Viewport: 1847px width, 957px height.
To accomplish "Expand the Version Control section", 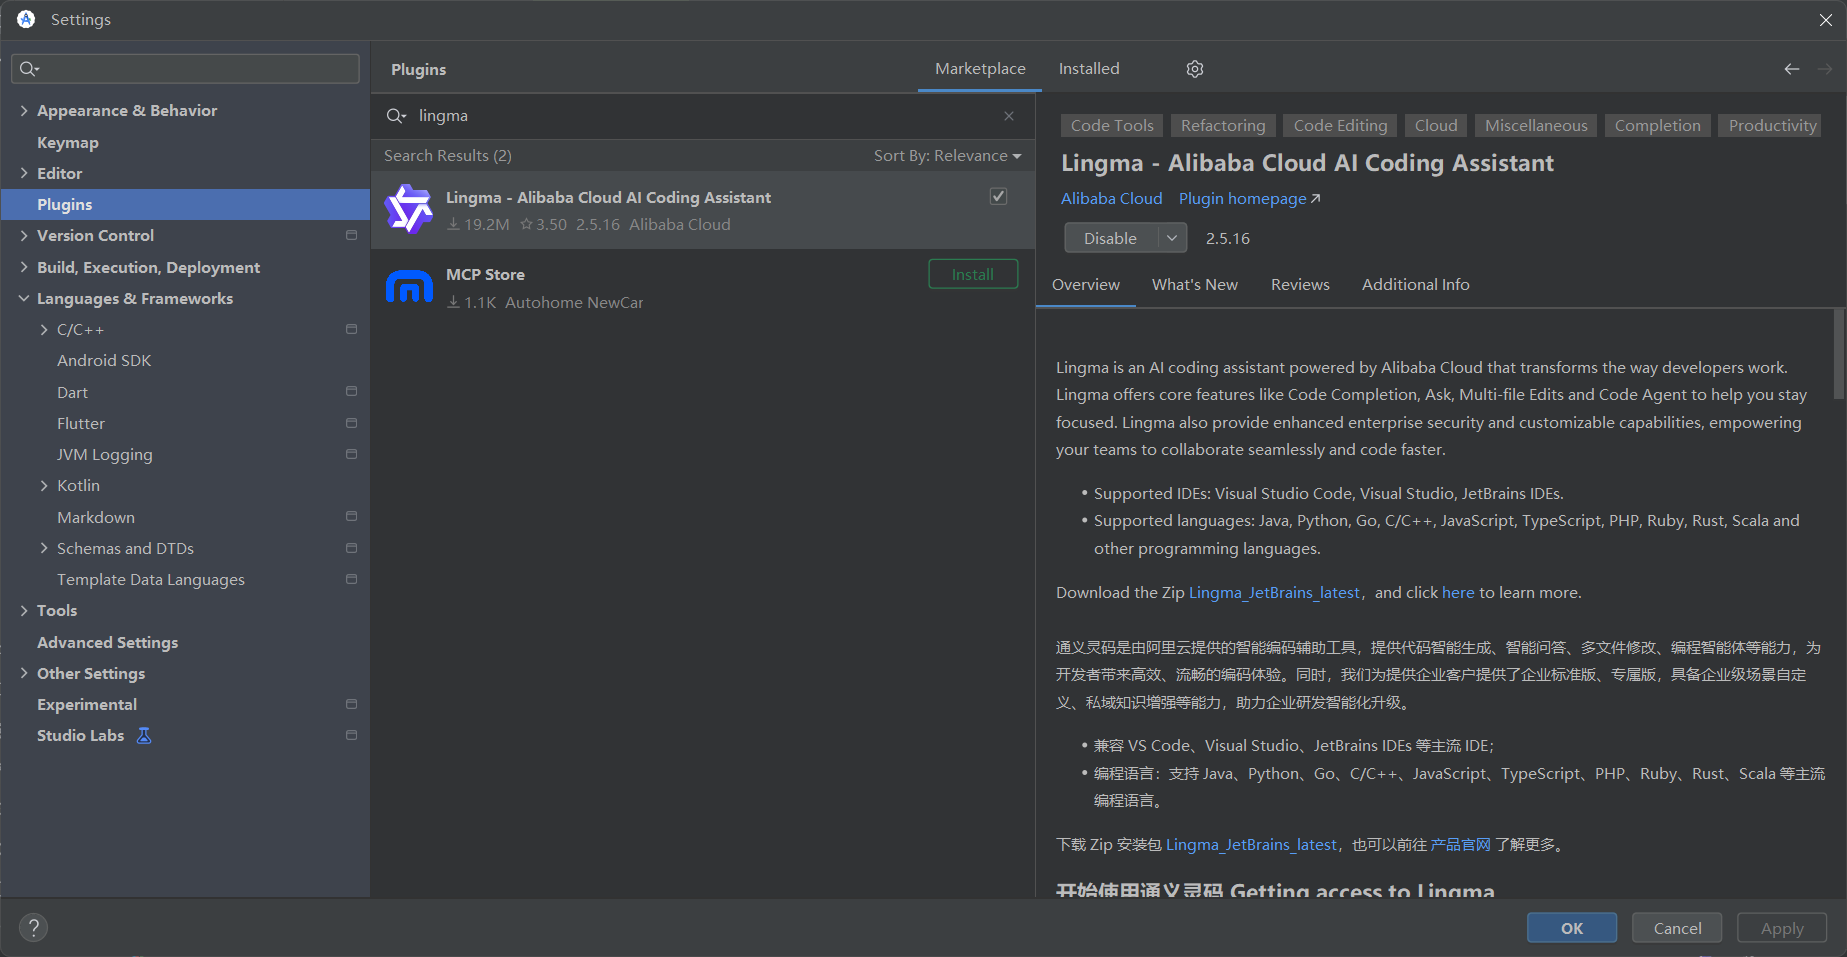I will click(24, 236).
